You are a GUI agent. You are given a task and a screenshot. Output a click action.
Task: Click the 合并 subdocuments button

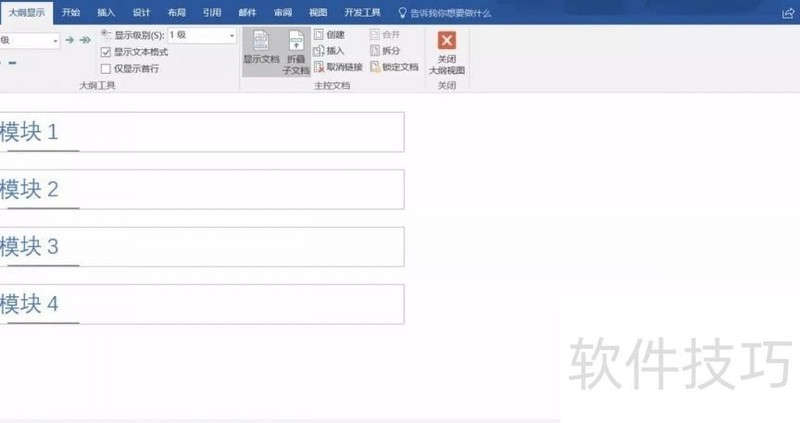[385, 35]
